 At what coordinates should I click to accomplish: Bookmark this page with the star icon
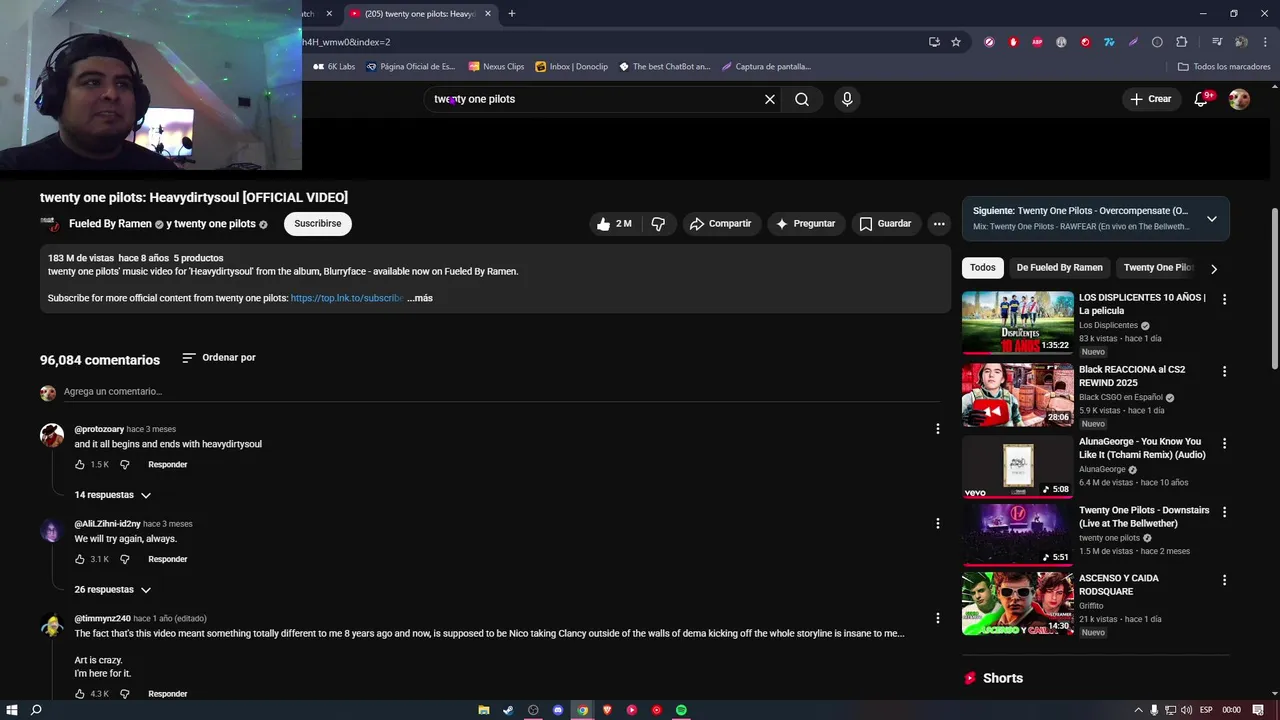click(956, 42)
